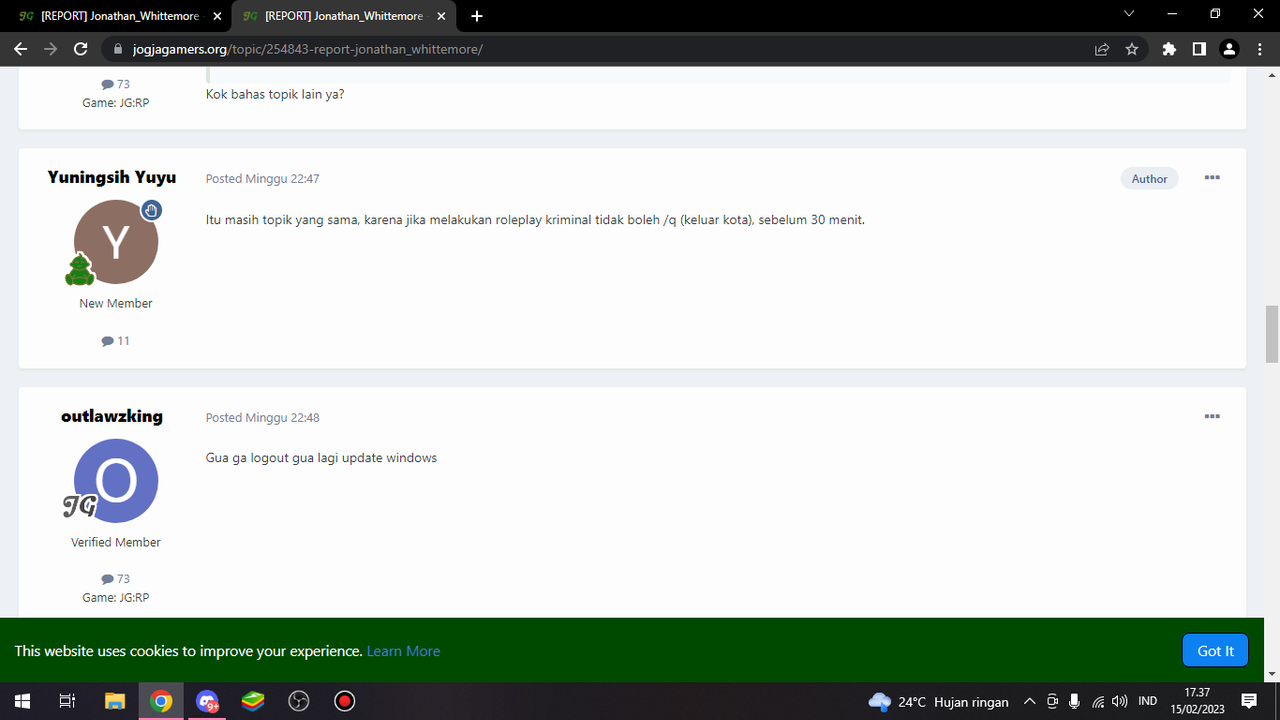Screen dimensions: 1280x720
Task: Click the 'New Member' rank text
Action: (116, 303)
